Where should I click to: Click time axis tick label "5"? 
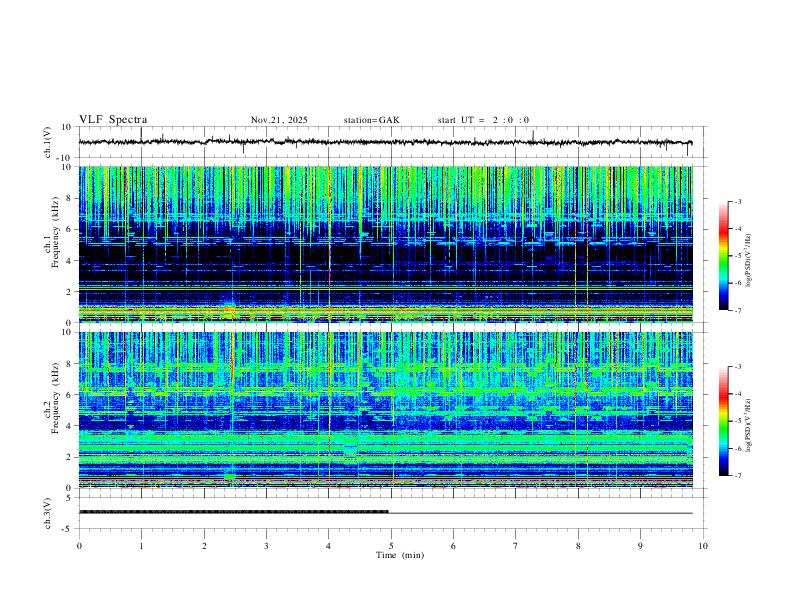391,546
